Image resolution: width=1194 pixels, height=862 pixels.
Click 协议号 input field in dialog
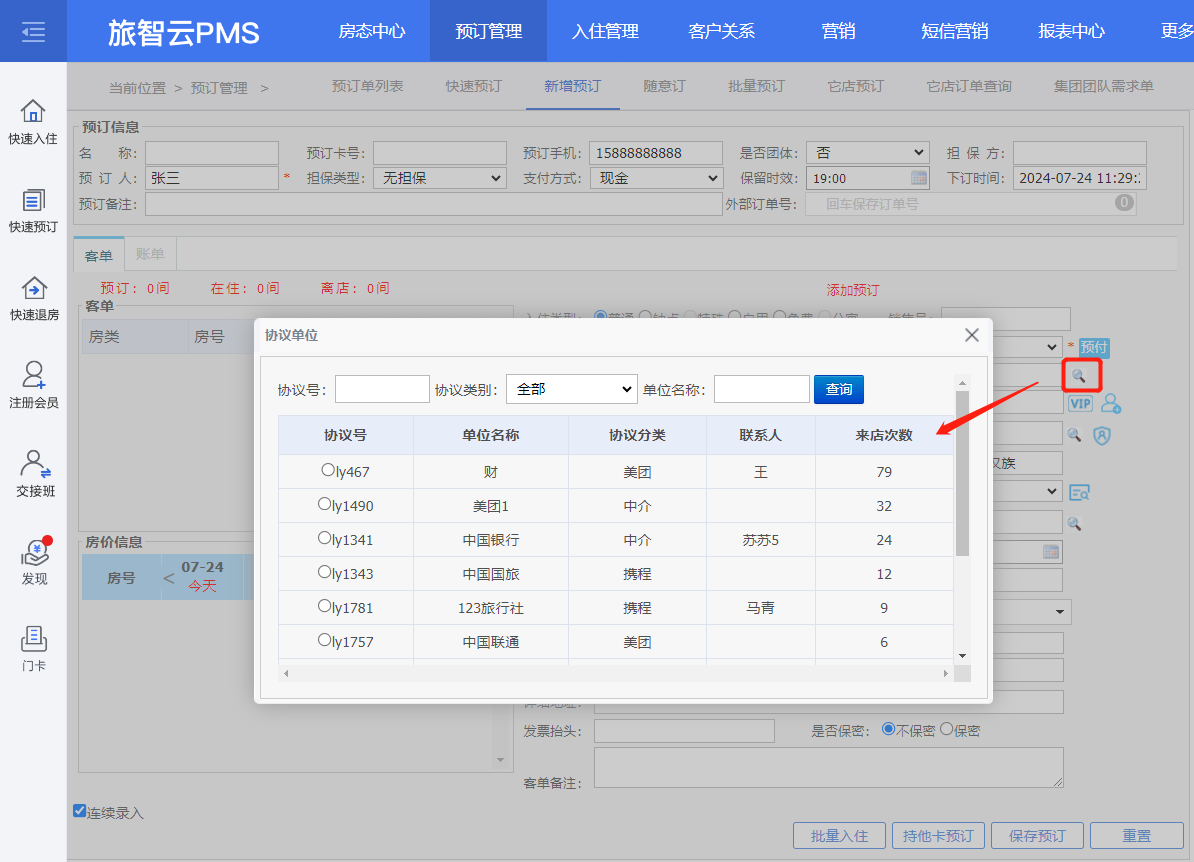[382, 389]
